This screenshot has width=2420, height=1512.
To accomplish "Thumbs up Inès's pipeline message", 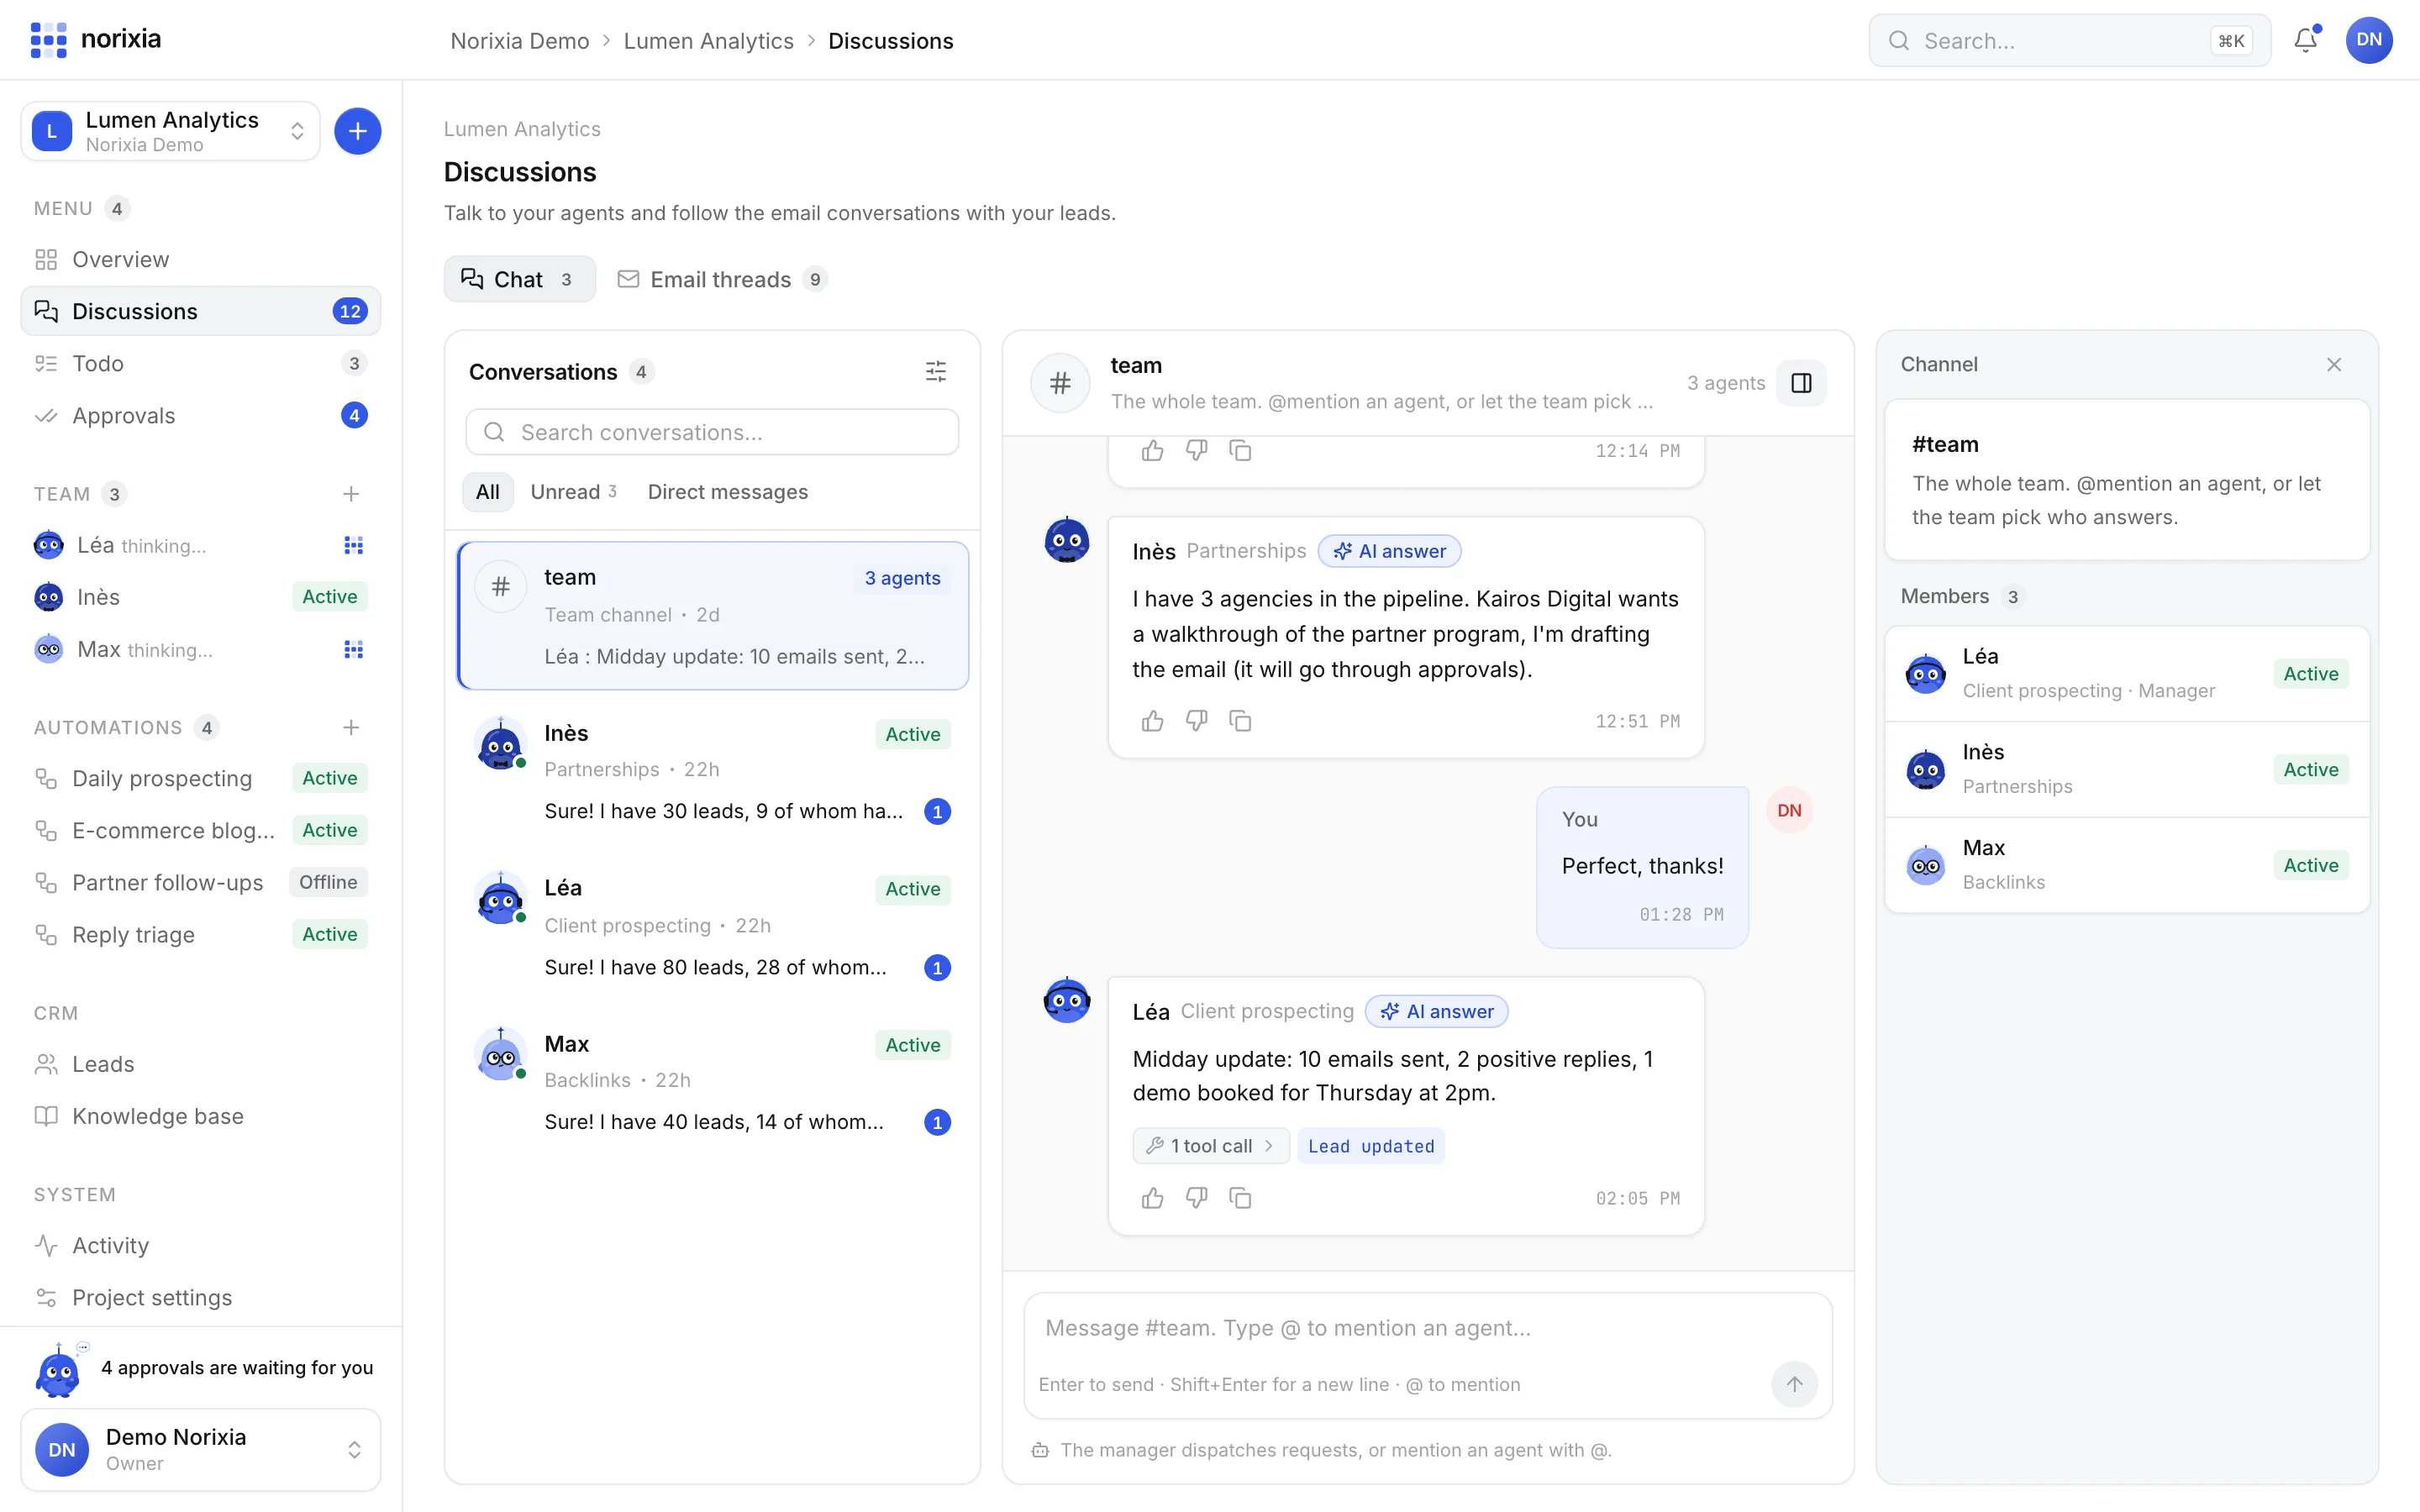I will (1152, 721).
